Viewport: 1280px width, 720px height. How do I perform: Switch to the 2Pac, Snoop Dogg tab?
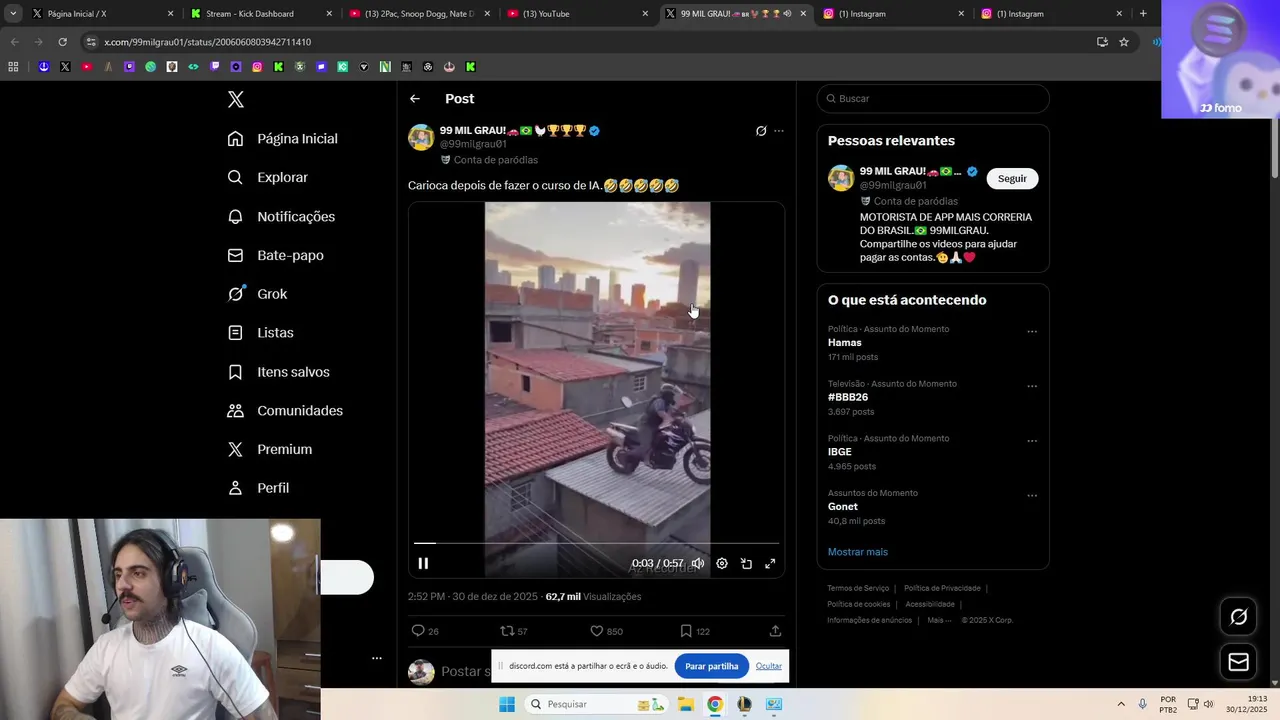click(418, 14)
